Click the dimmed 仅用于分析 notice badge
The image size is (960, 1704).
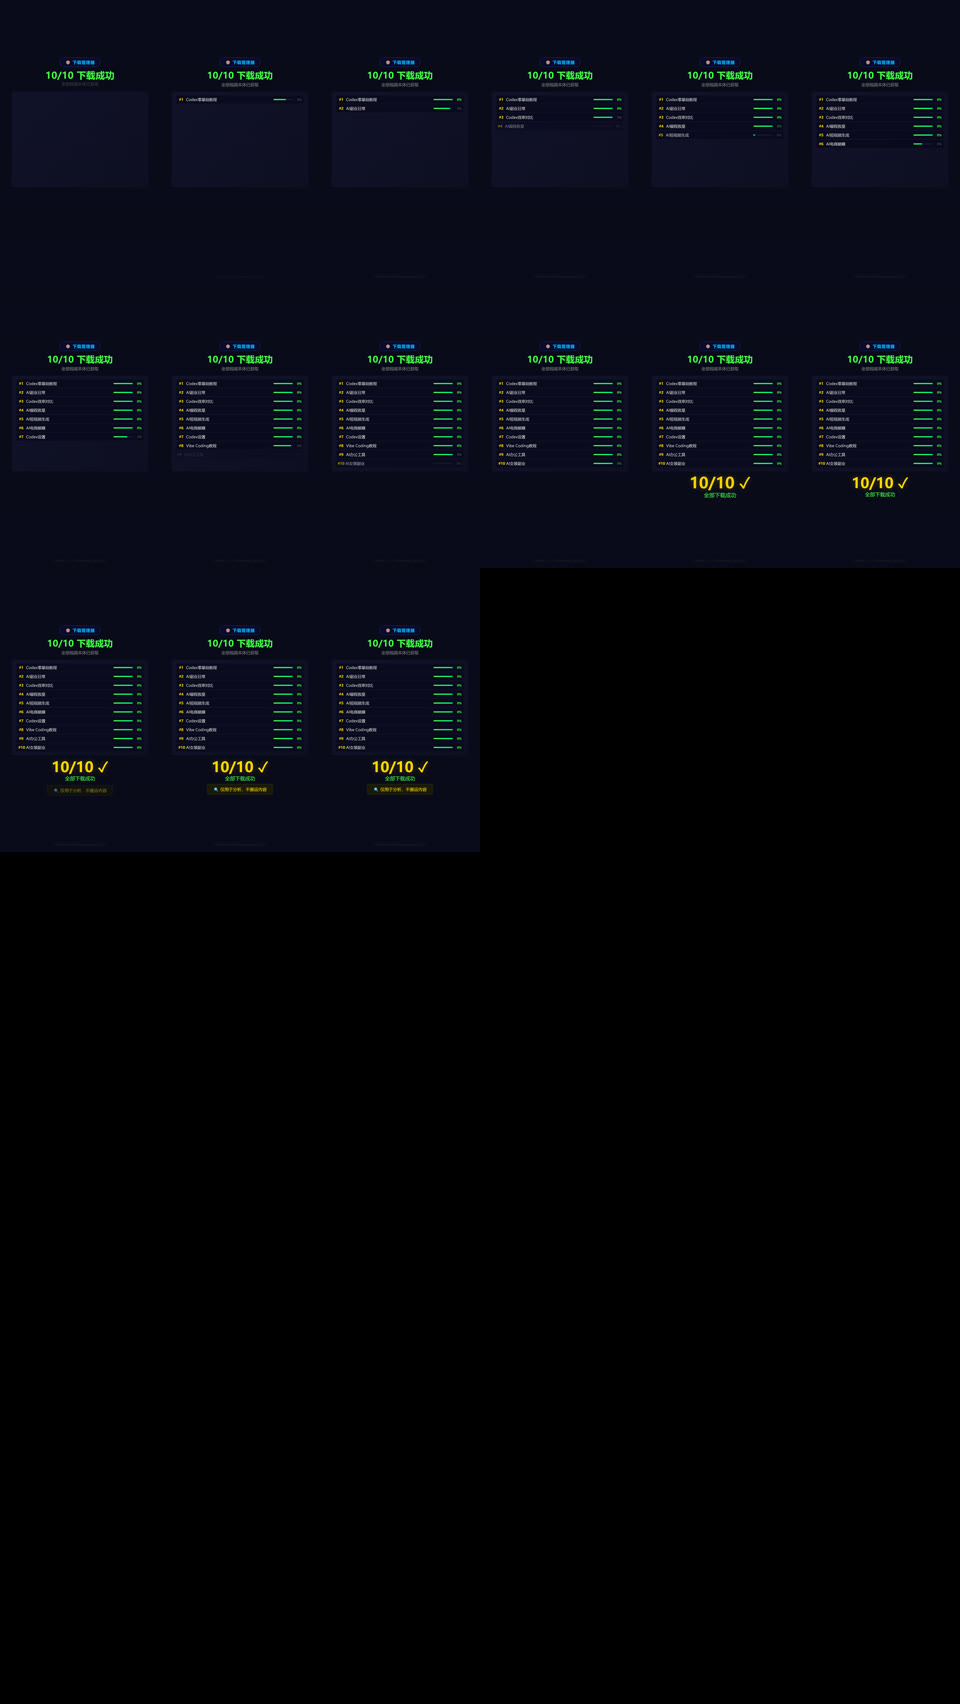[80, 790]
